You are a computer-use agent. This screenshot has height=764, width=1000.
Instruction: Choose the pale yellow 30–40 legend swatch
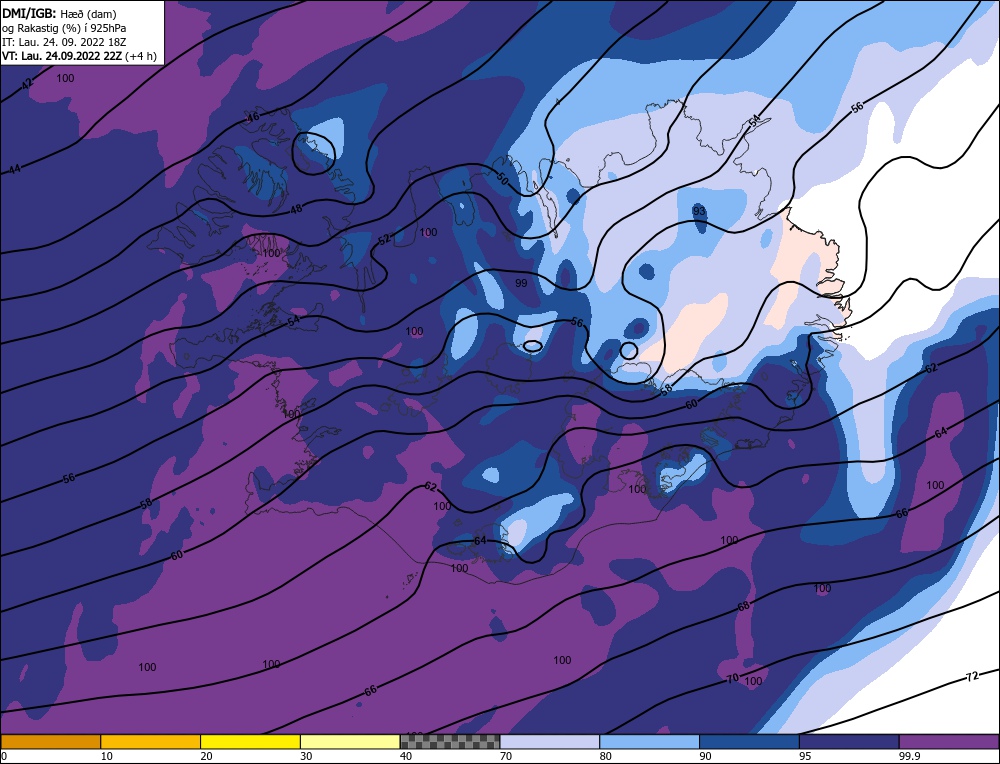[350, 742]
